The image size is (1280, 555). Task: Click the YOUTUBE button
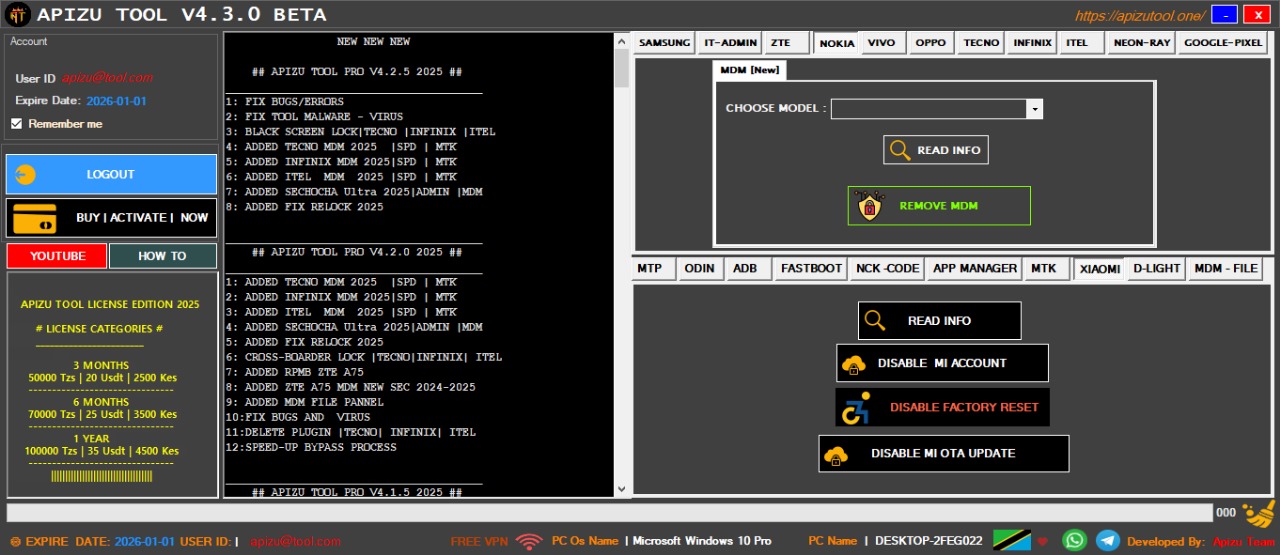(57, 256)
